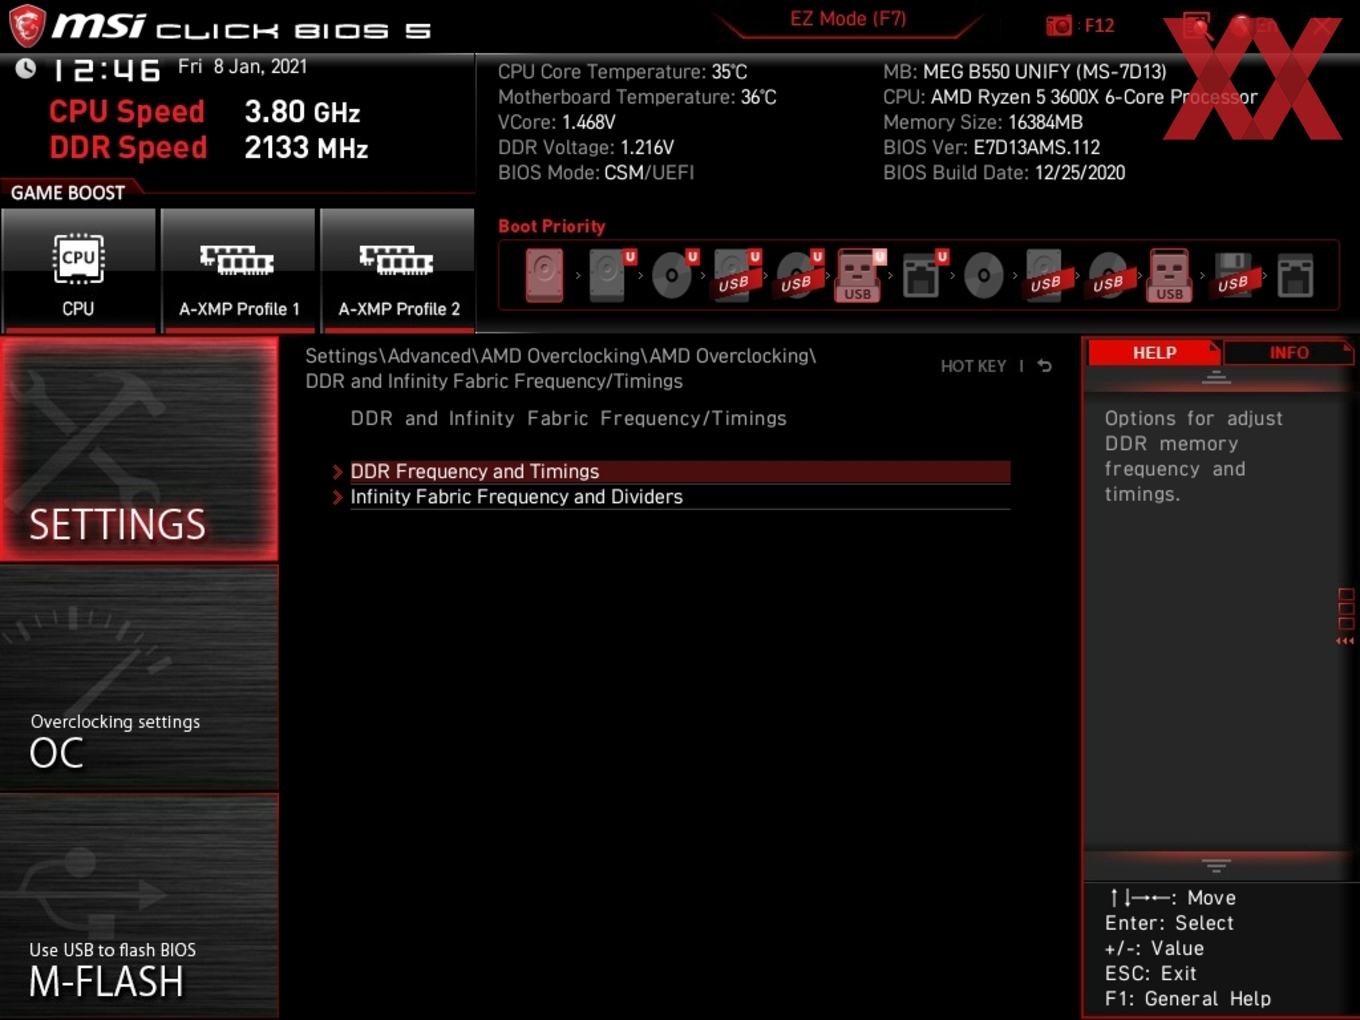1360x1020 pixels.
Task: Click the stacked squares icon on the right edge
Action: tap(1346, 610)
